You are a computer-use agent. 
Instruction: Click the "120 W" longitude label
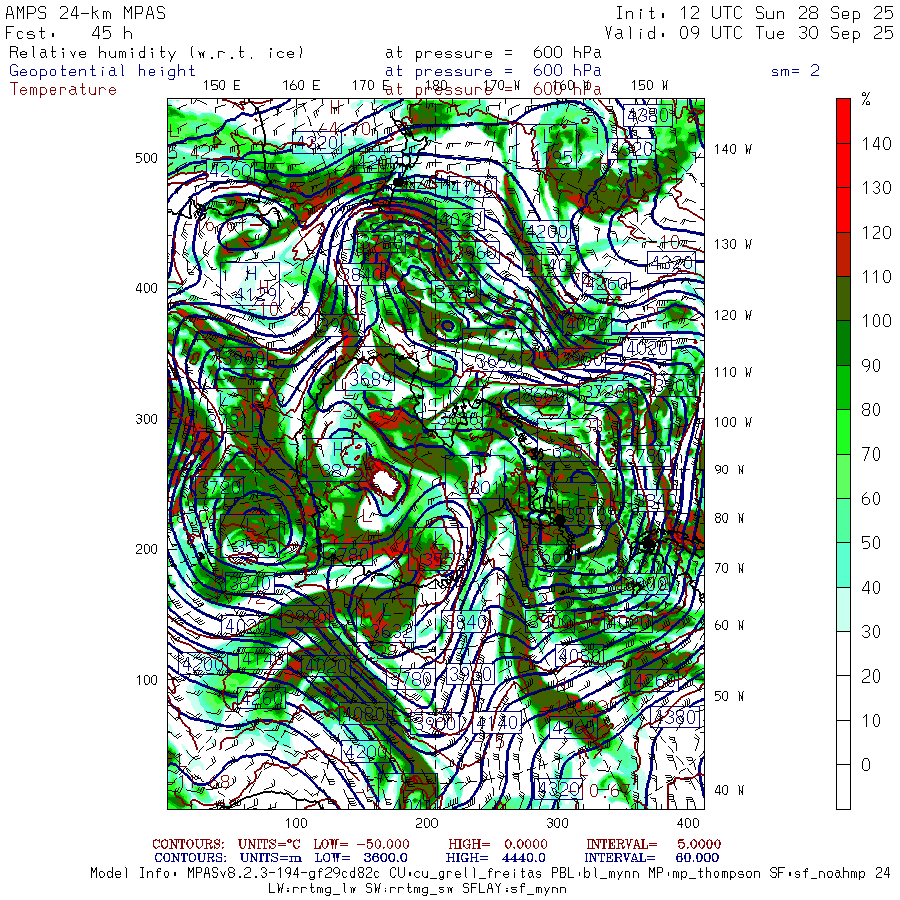732,315
